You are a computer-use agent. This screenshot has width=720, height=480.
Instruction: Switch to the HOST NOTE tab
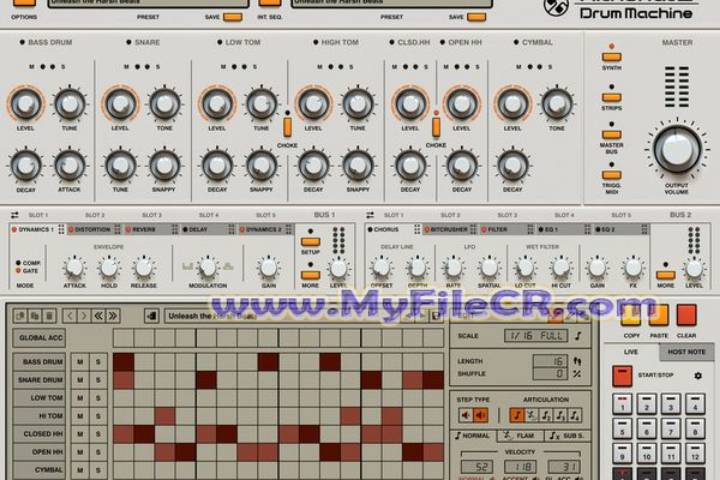686,352
